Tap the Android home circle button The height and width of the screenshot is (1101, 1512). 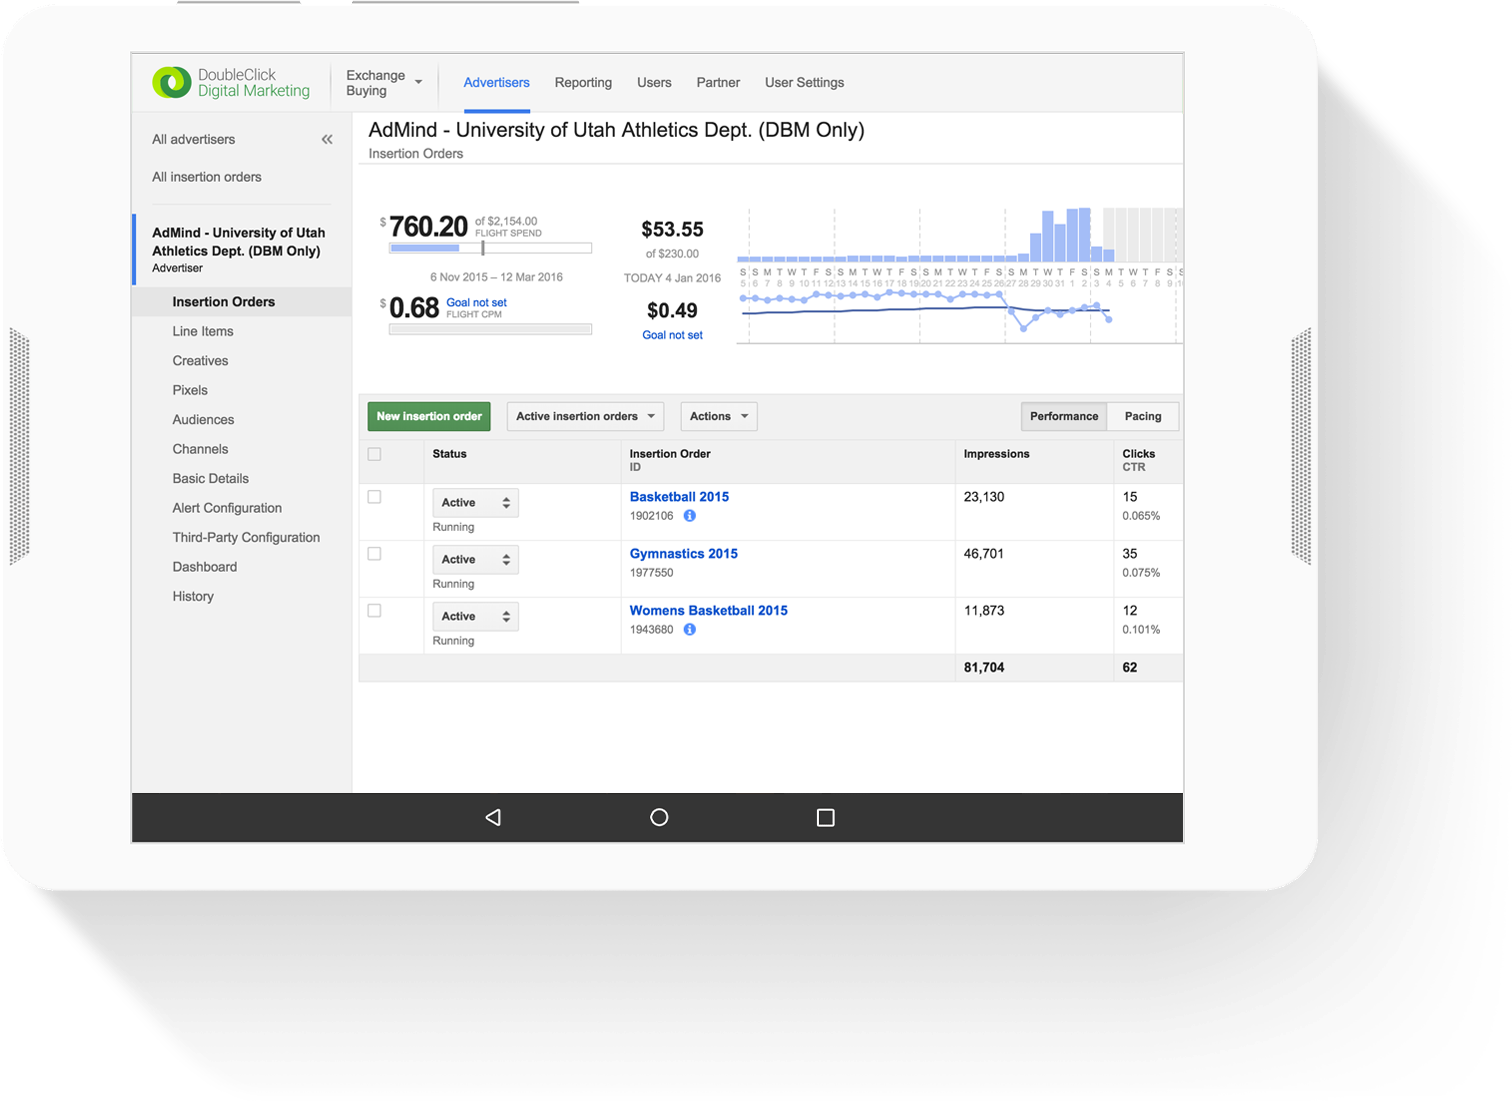659,818
